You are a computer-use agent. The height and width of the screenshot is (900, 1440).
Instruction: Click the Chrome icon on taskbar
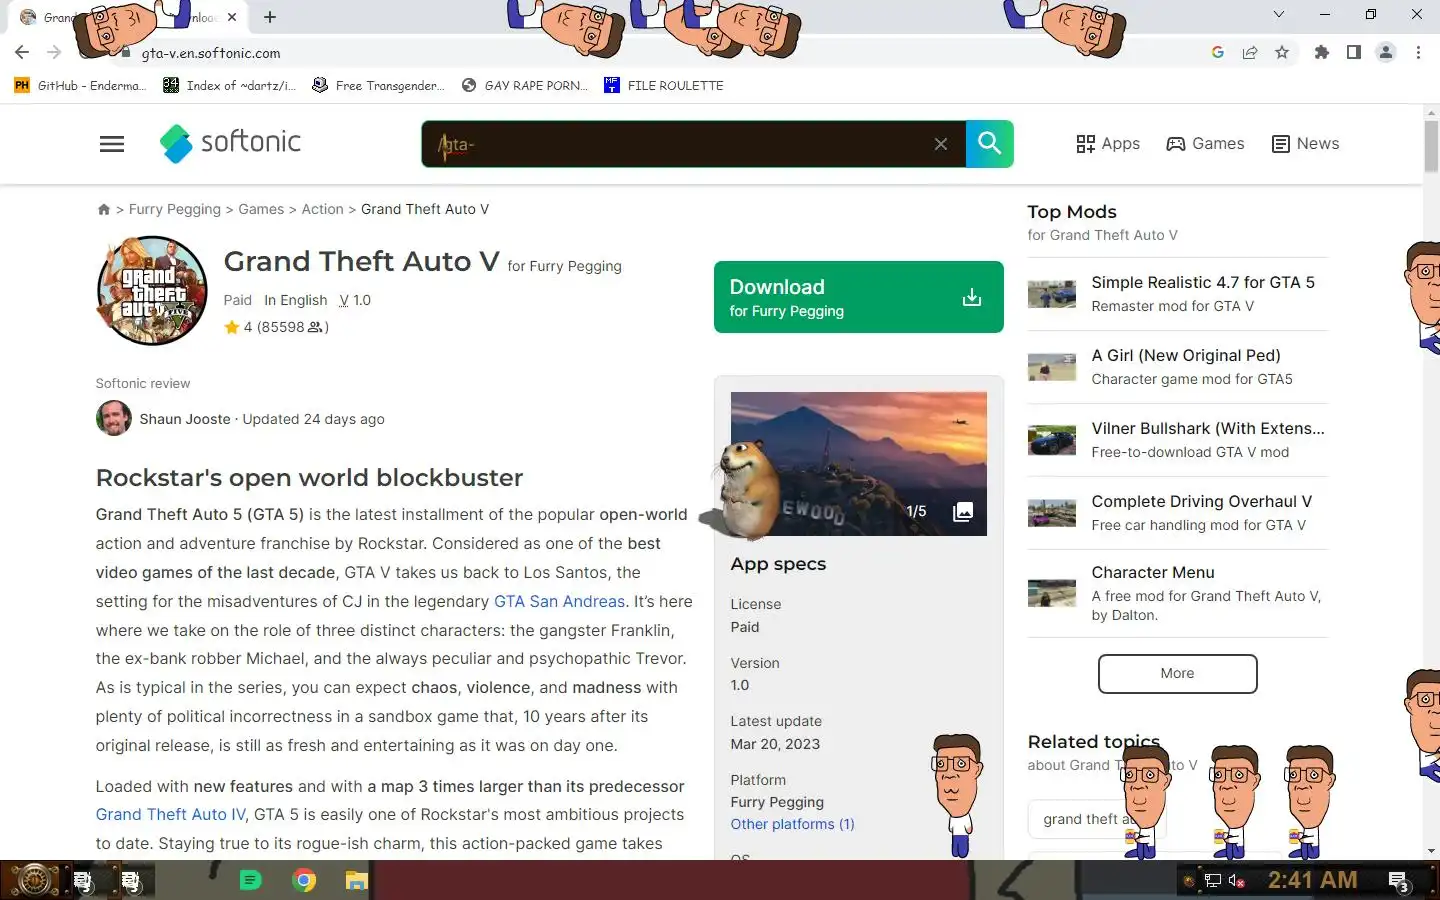click(304, 881)
